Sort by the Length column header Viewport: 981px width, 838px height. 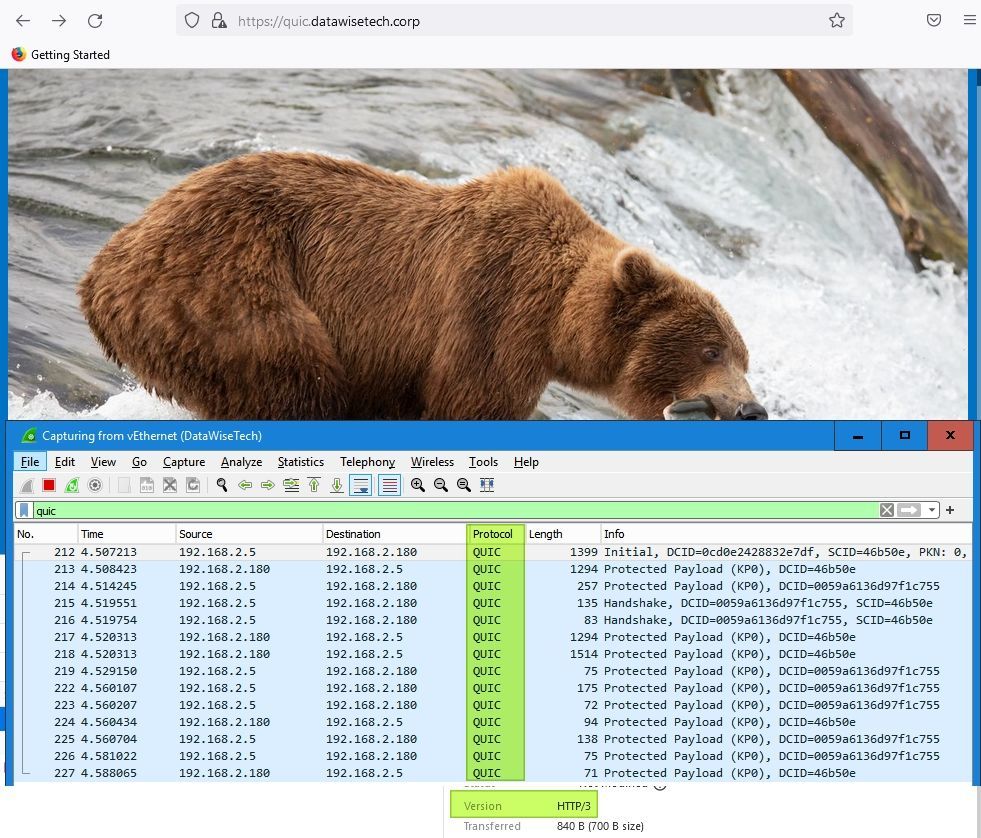click(563, 534)
